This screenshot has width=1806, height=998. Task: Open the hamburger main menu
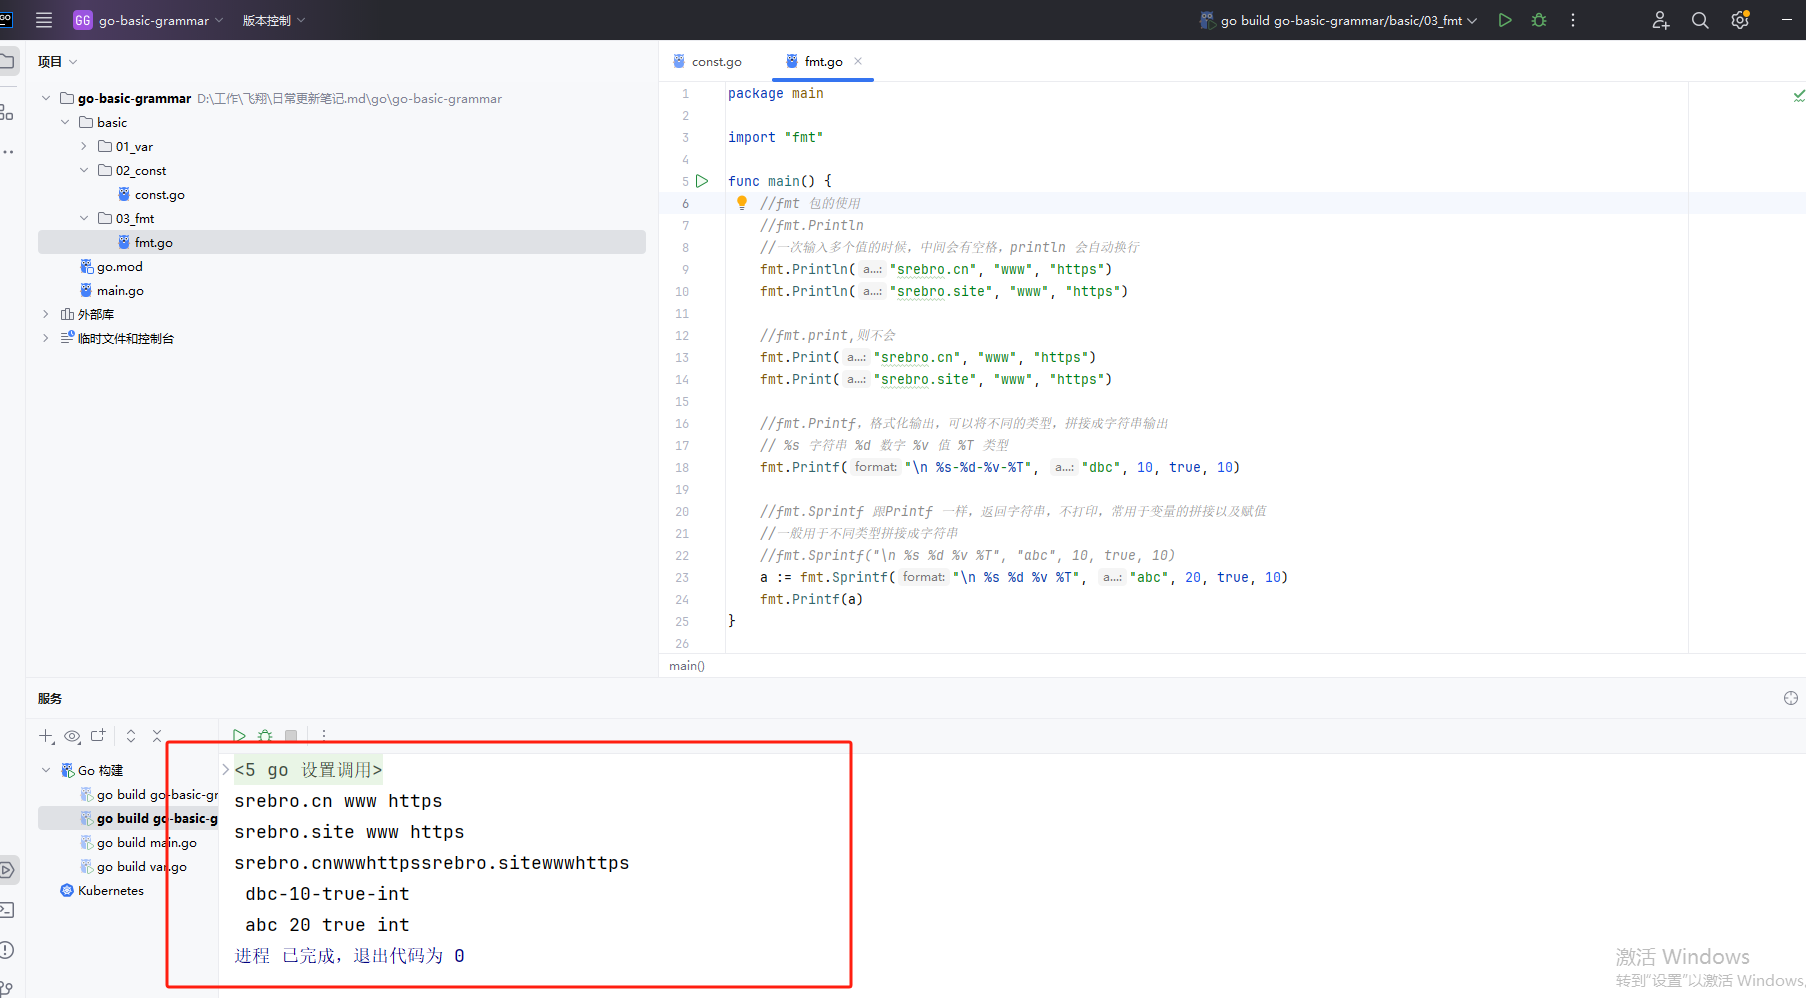pos(44,20)
